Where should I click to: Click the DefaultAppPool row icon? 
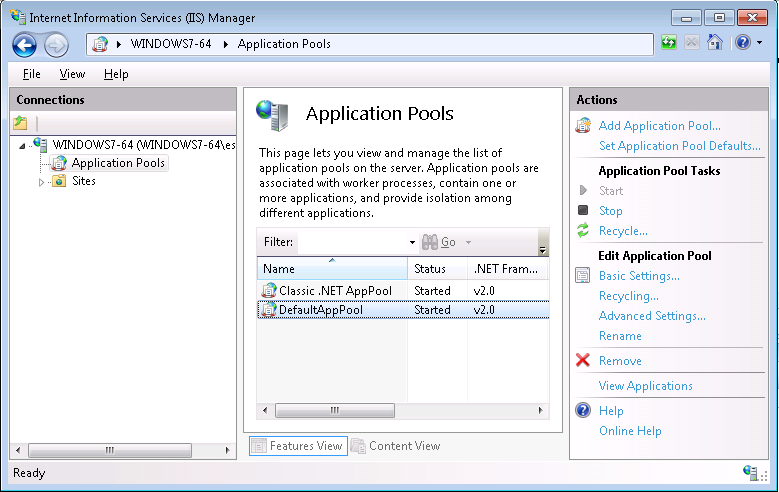click(x=269, y=310)
